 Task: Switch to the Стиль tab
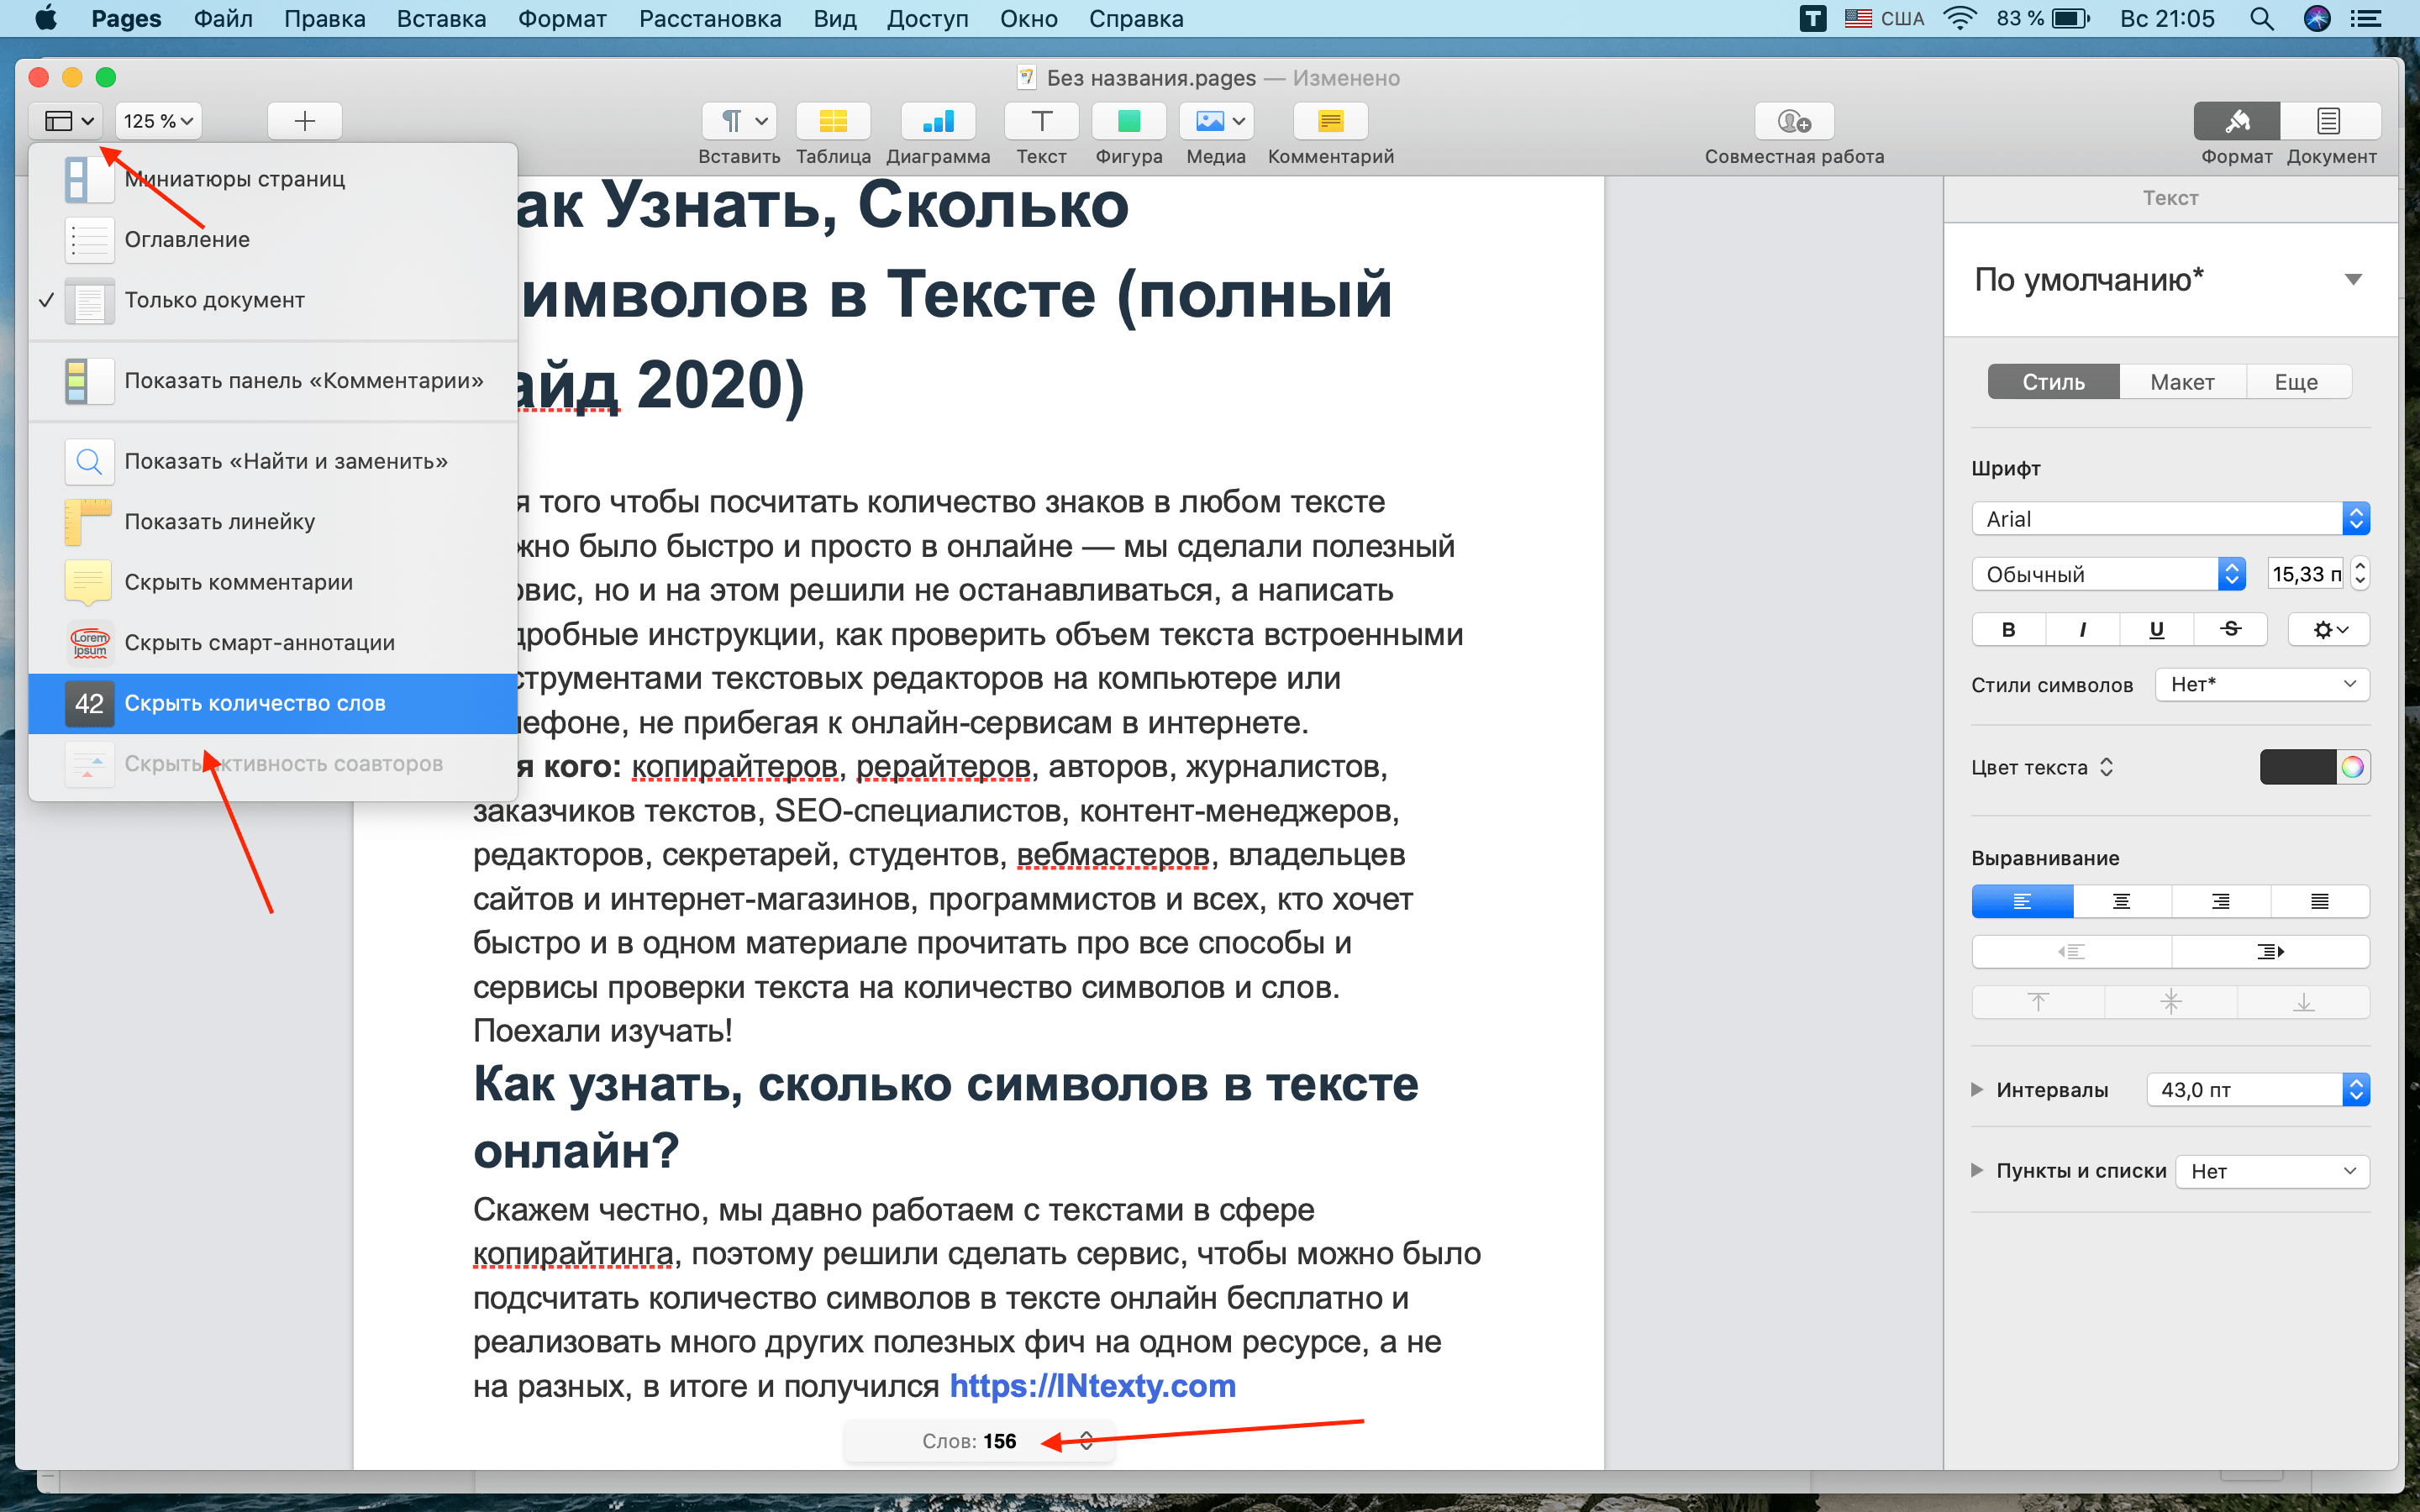[x=2053, y=382]
